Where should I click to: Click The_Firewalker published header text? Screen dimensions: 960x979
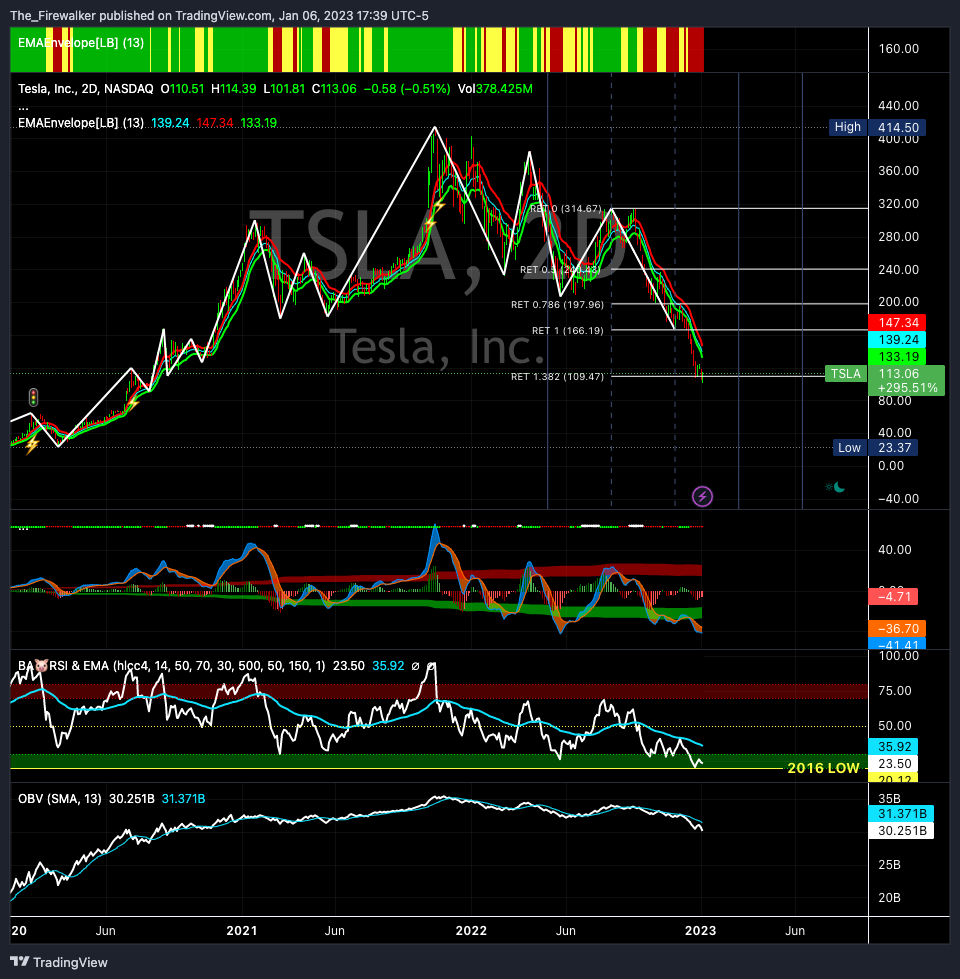[219, 16]
